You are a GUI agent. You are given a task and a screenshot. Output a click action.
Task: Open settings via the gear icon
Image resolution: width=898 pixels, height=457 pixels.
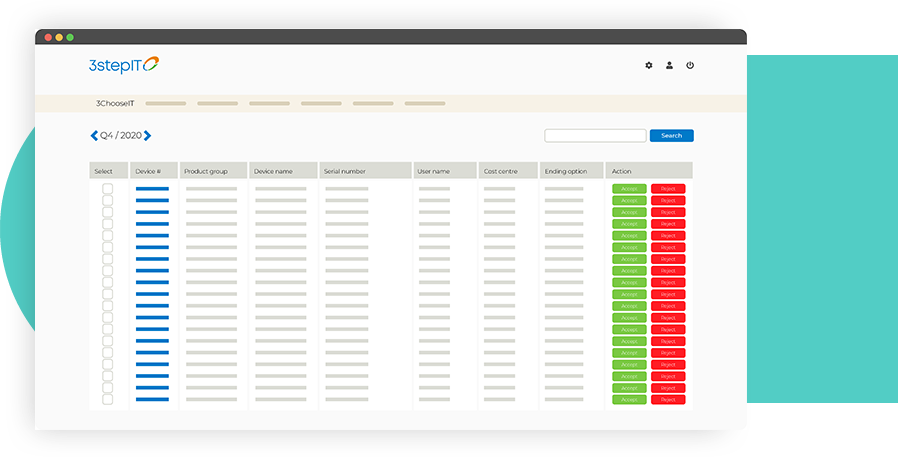tap(648, 65)
